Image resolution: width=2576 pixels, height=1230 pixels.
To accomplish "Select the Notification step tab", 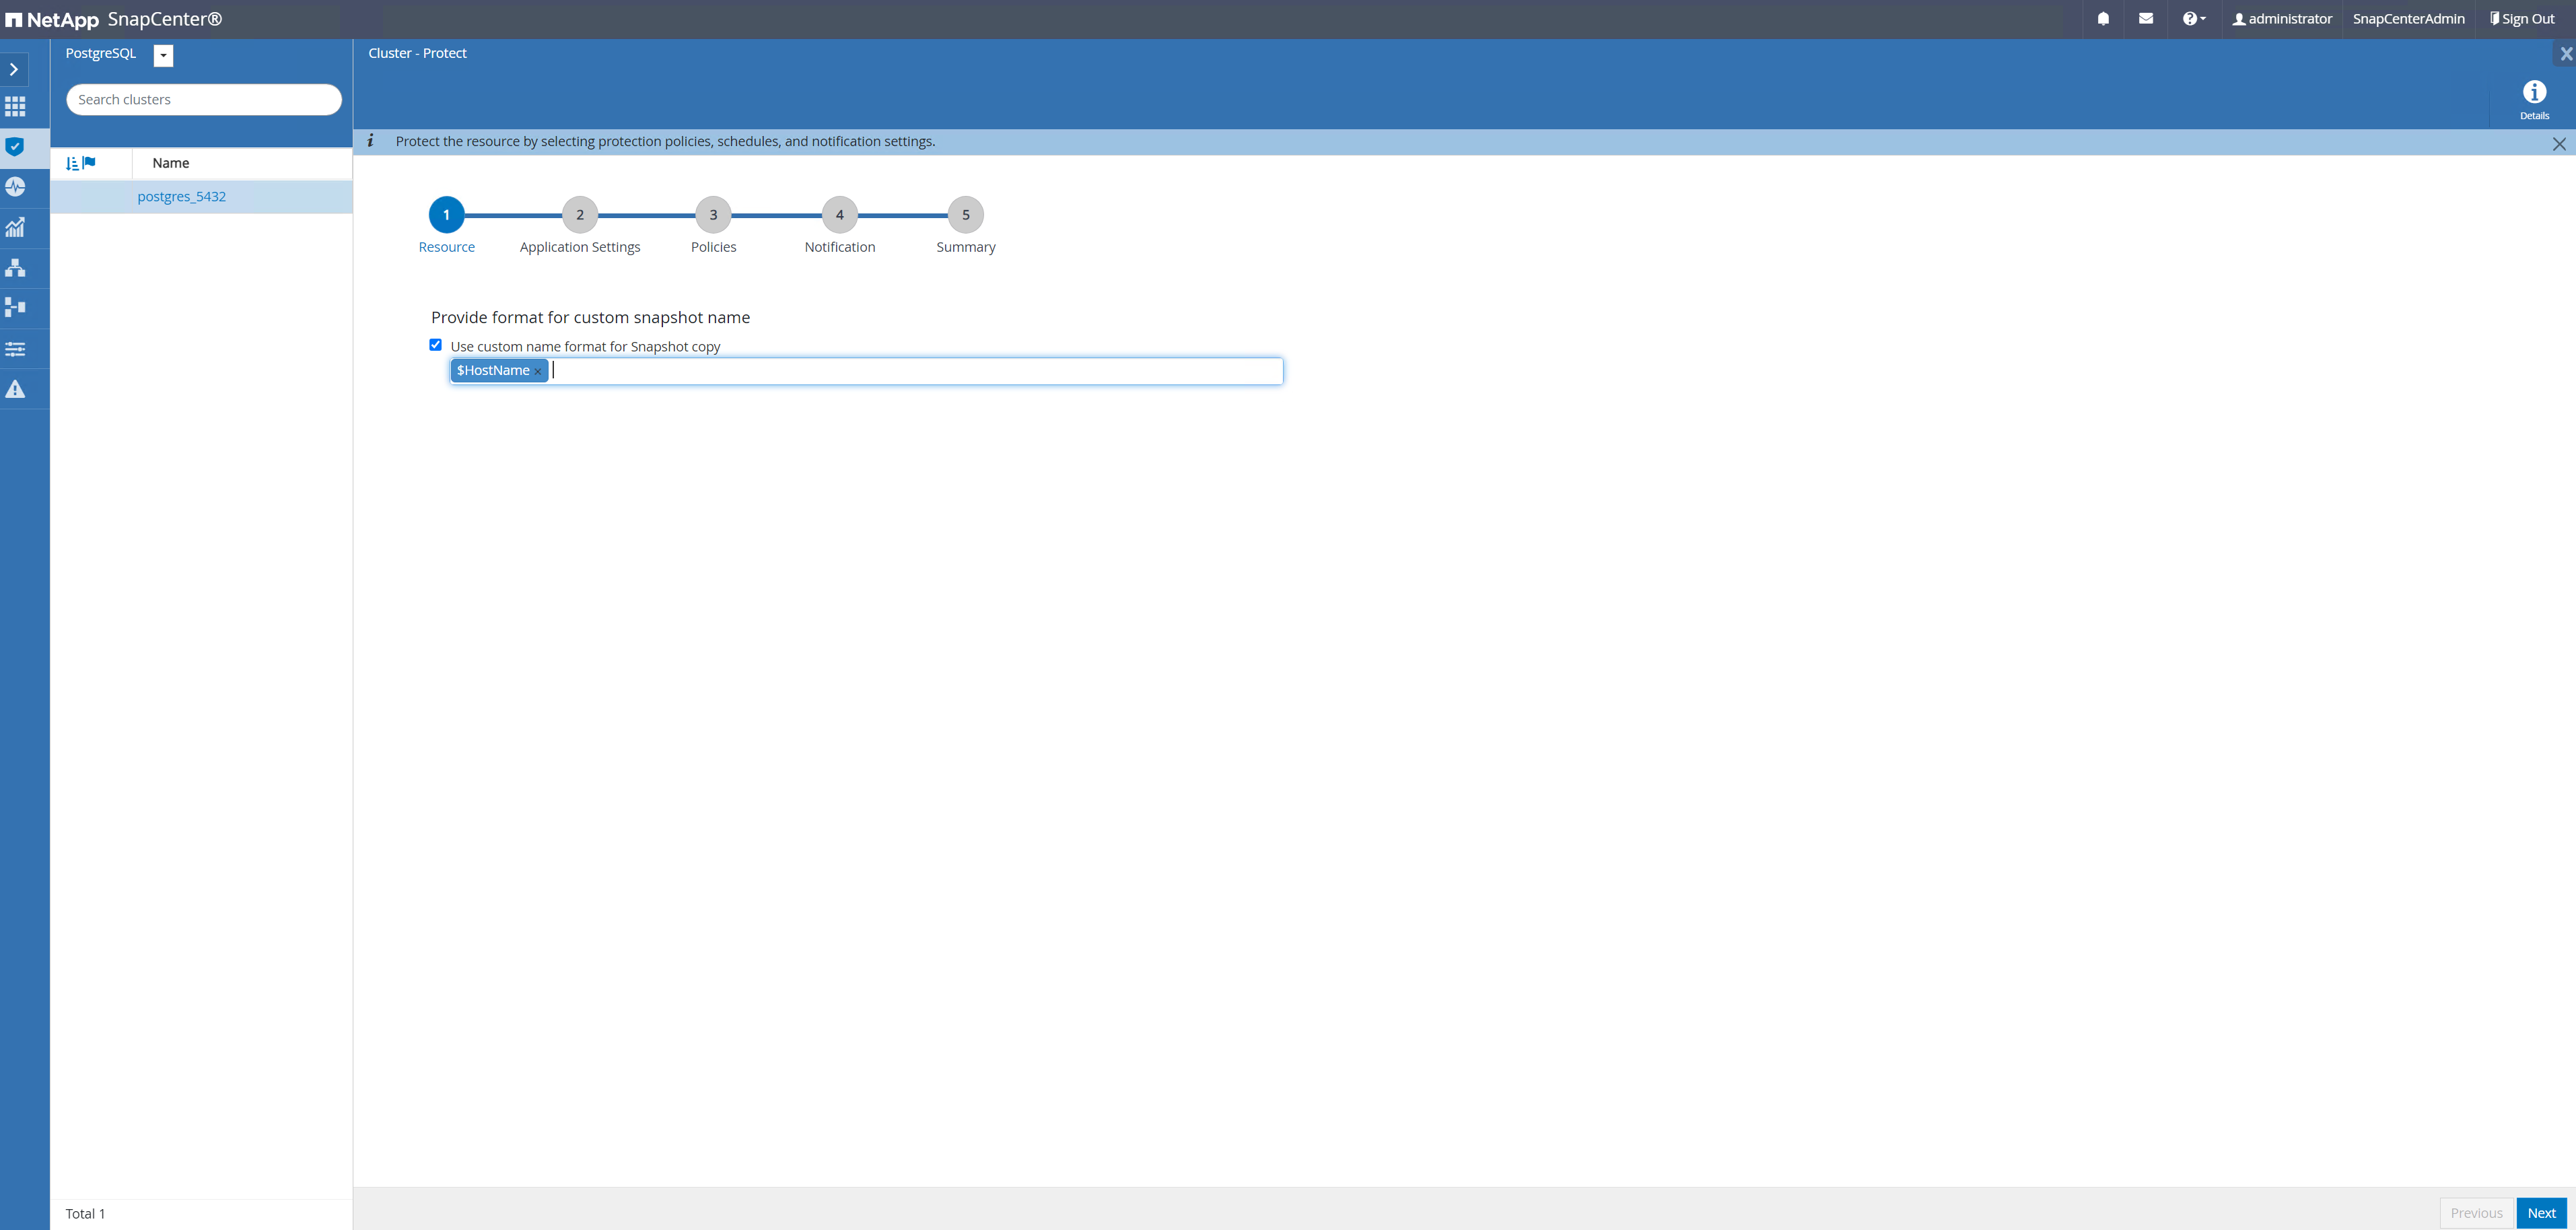I will (838, 215).
